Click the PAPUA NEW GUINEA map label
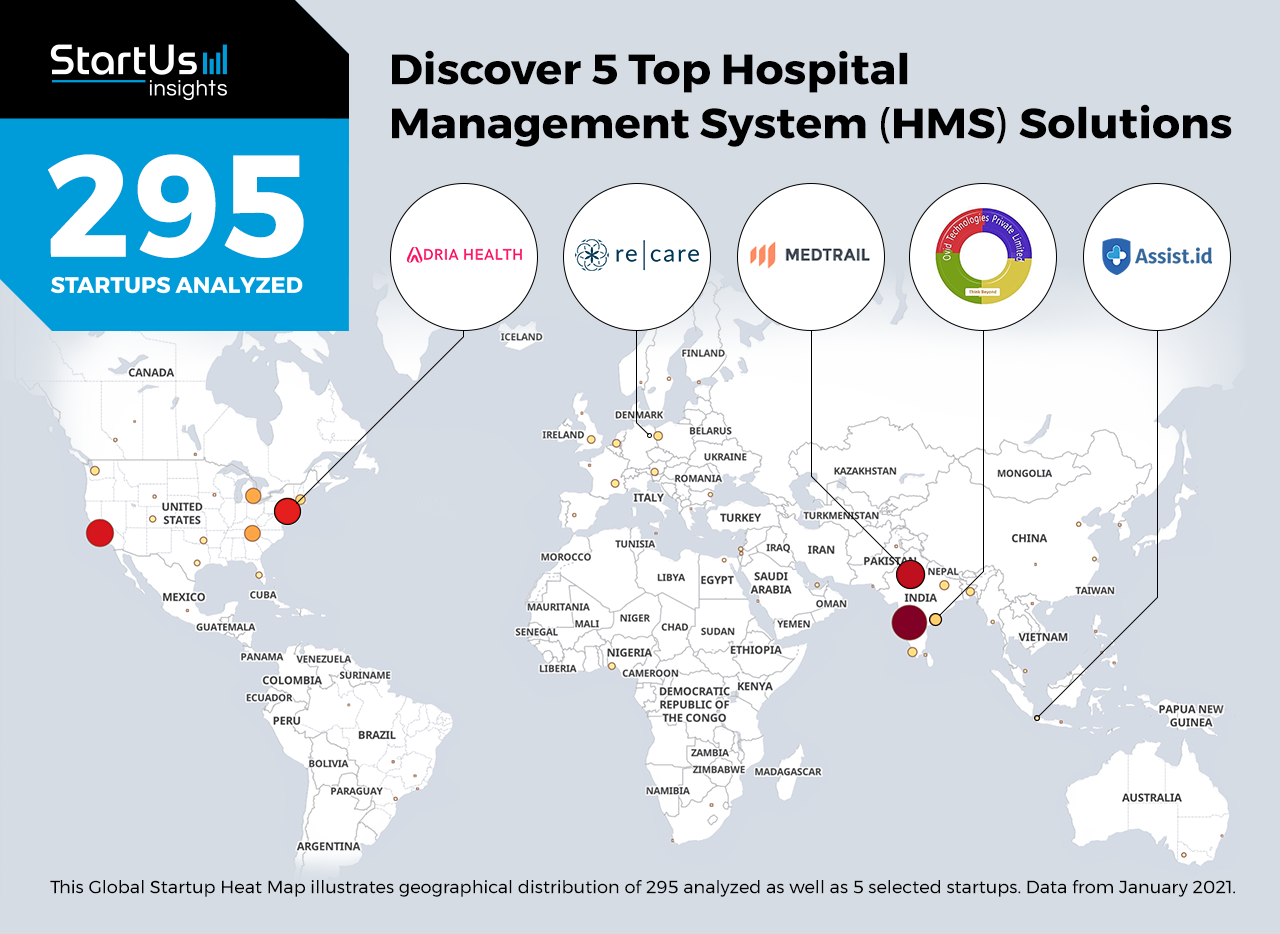Image resolution: width=1280 pixels, height=934 pixels. [1191, 715]
